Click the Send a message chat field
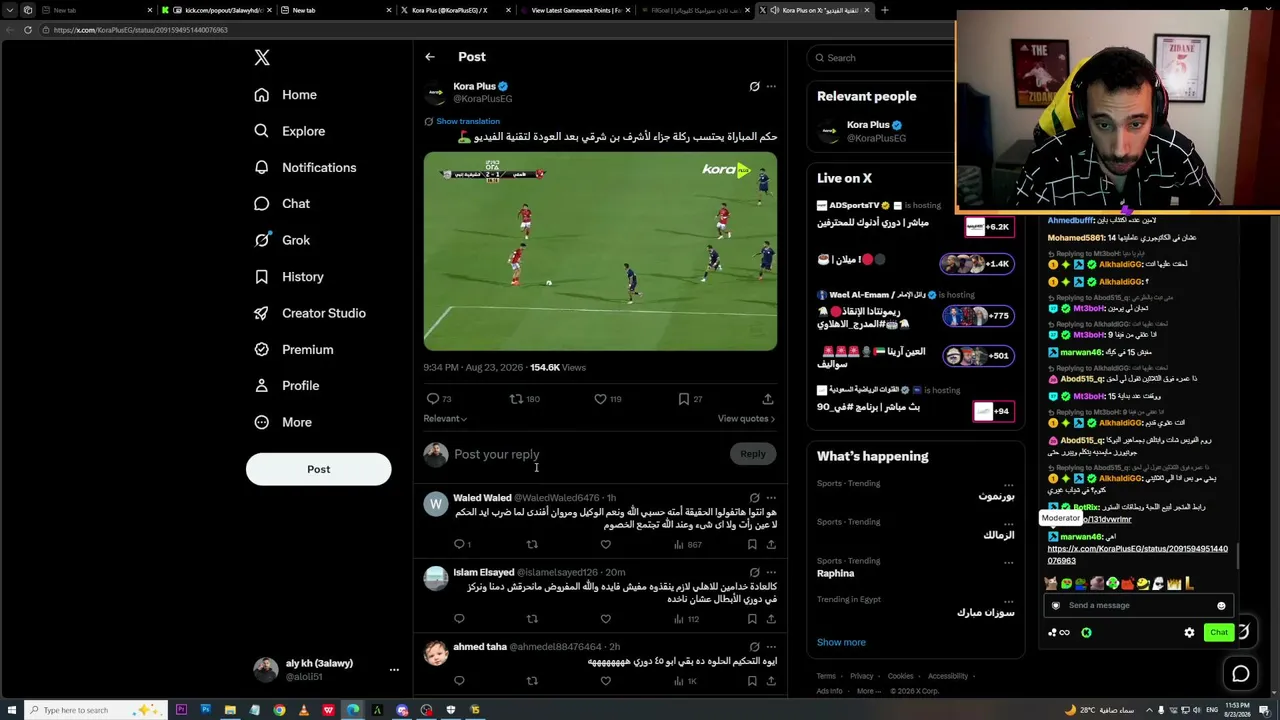Screen dimensions: 1280x720 coord(1136,605)
